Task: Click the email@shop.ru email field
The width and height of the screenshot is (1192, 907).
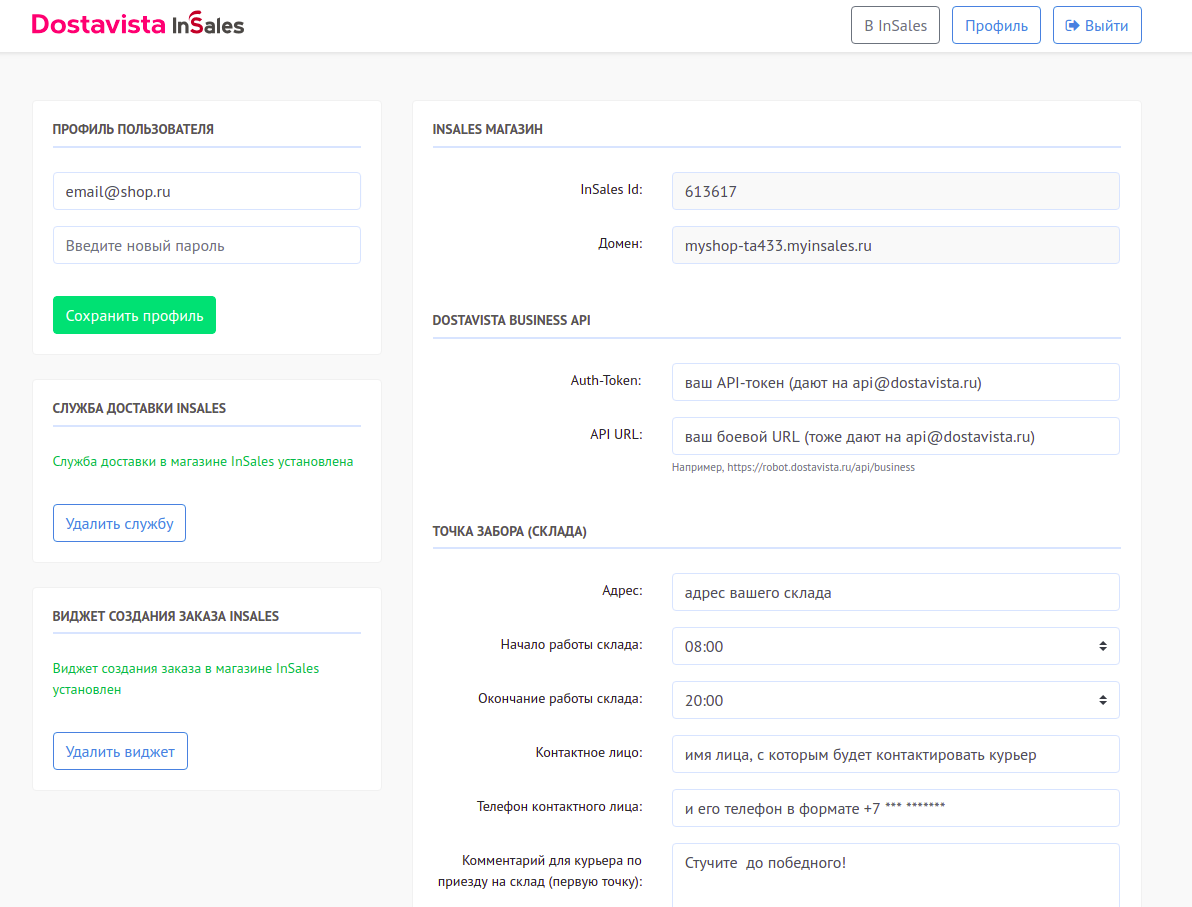Action: pyautogui.click(x=207, y=191)
